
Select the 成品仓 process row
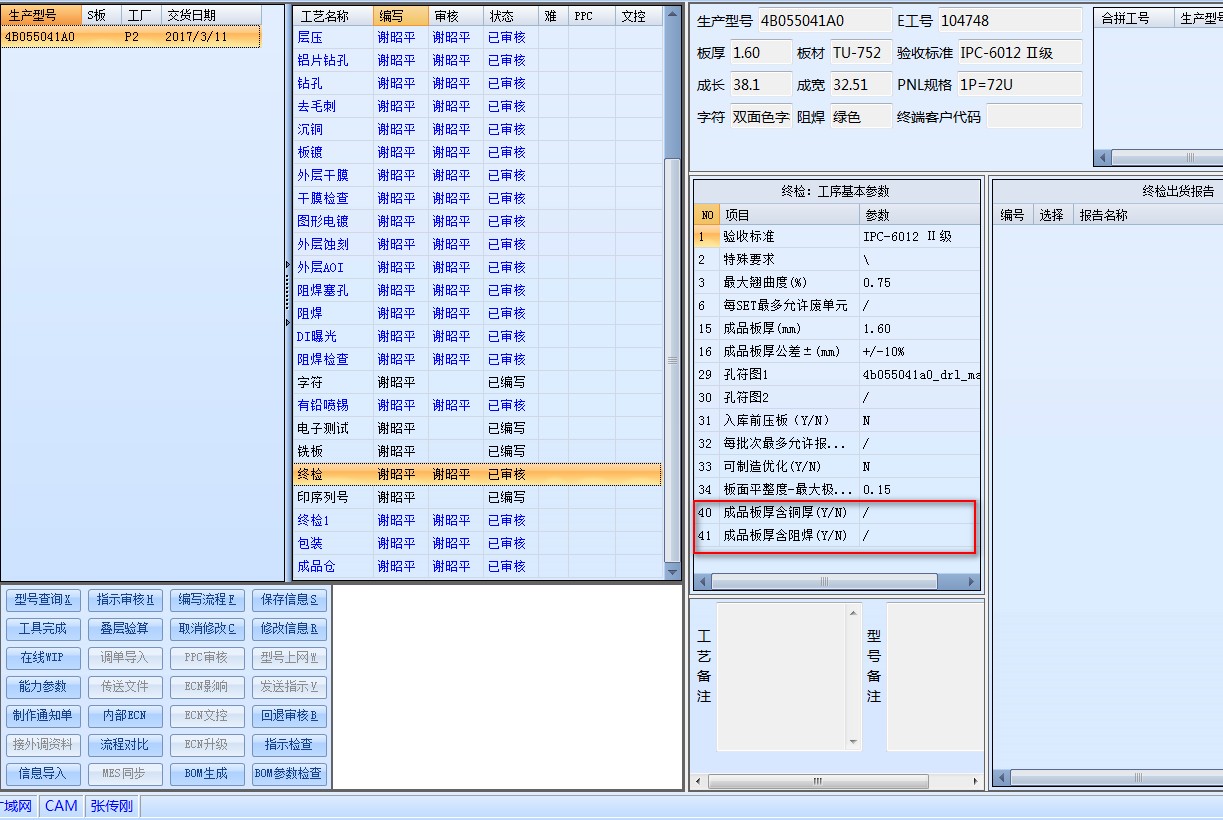[478, 566]
